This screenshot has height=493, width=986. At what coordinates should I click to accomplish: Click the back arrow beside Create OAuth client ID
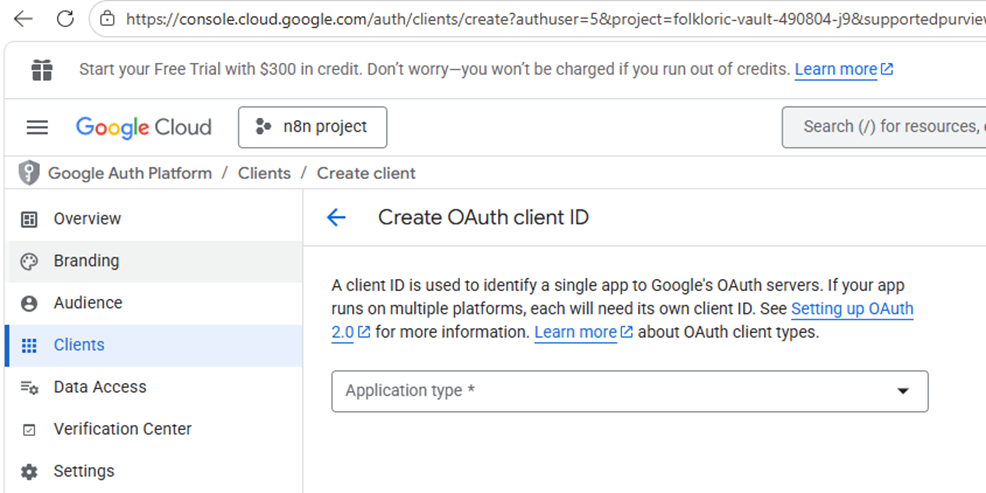[x=336, y=218]
